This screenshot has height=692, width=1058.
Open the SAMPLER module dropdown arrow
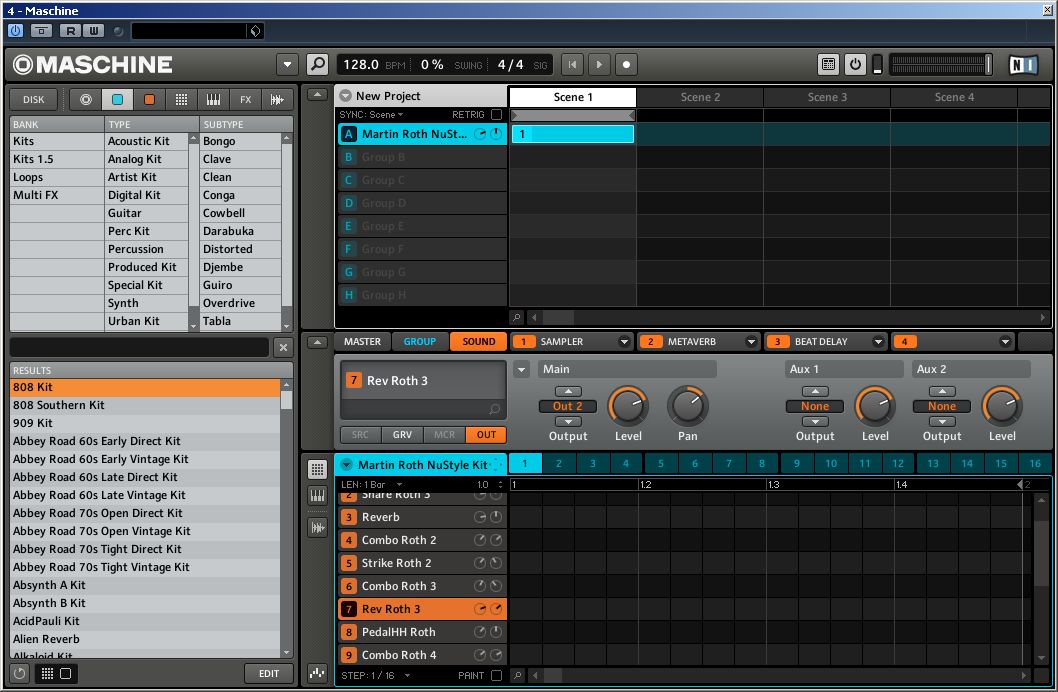pyautogui.click(x=624, y=341)
